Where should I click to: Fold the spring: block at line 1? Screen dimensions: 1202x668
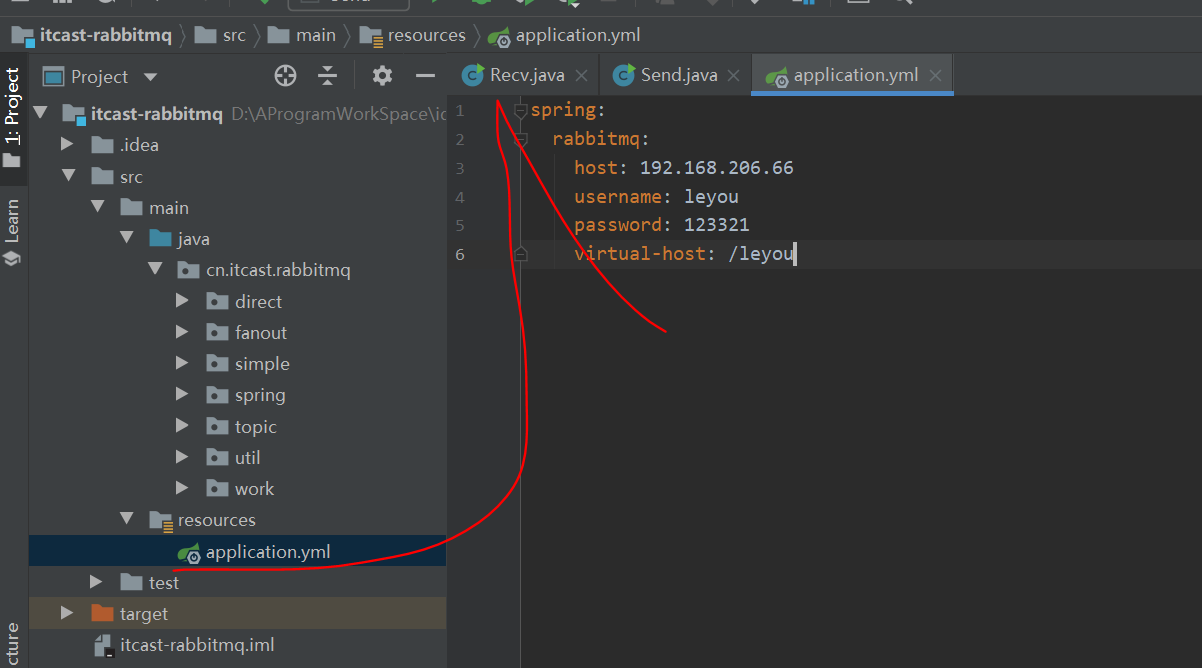(x=520, y=110)
